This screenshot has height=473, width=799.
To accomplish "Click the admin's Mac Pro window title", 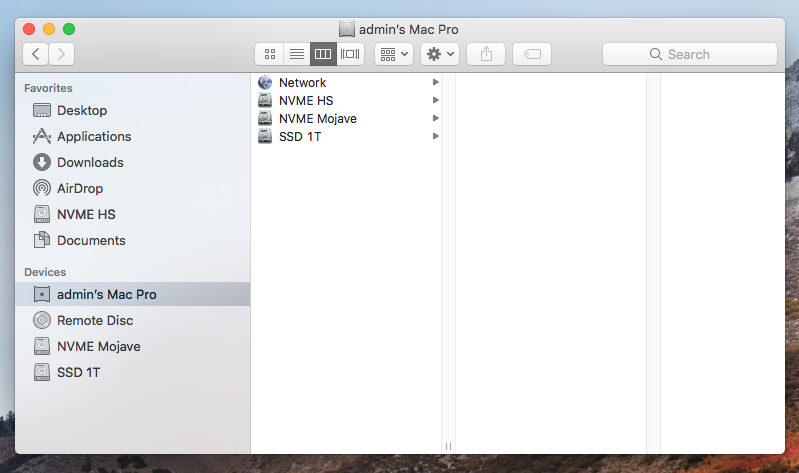I will 409,30.
